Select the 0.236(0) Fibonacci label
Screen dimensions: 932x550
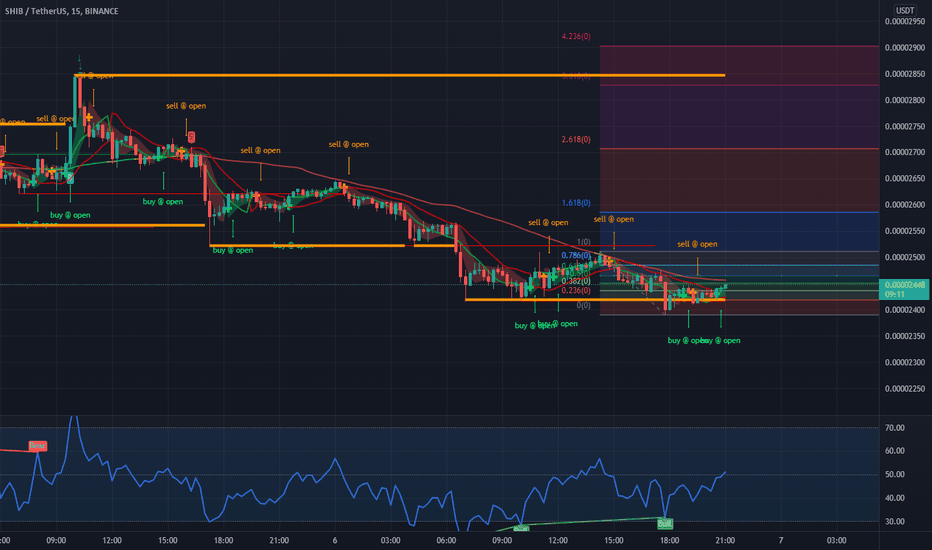576,290
